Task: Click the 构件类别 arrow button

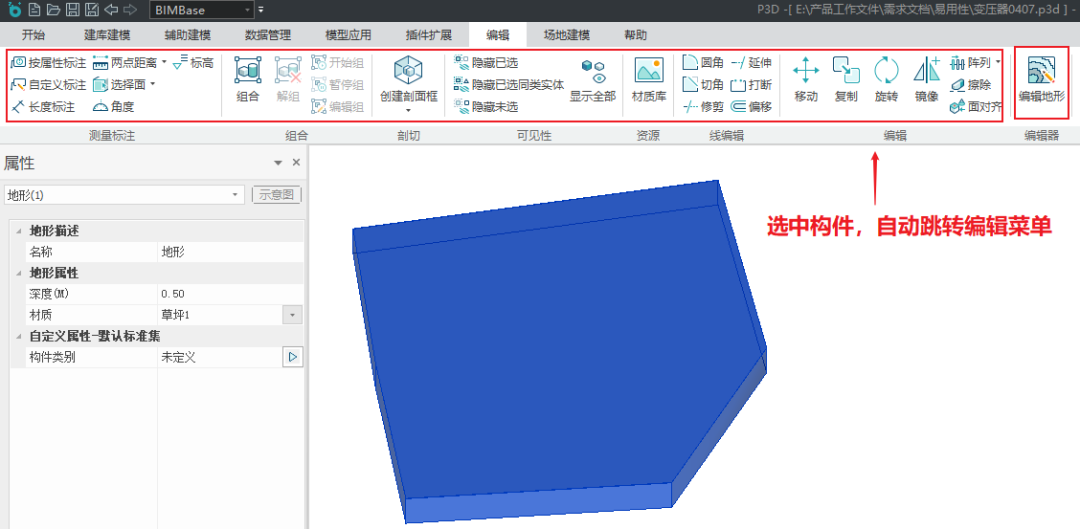Action: (293, 357)
